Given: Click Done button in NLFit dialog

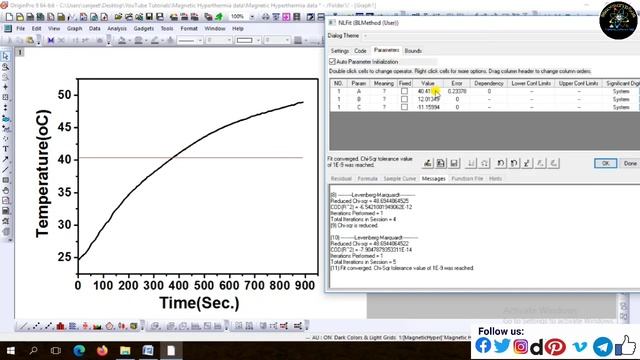Looking at the screenshot, I should [630, 163].
